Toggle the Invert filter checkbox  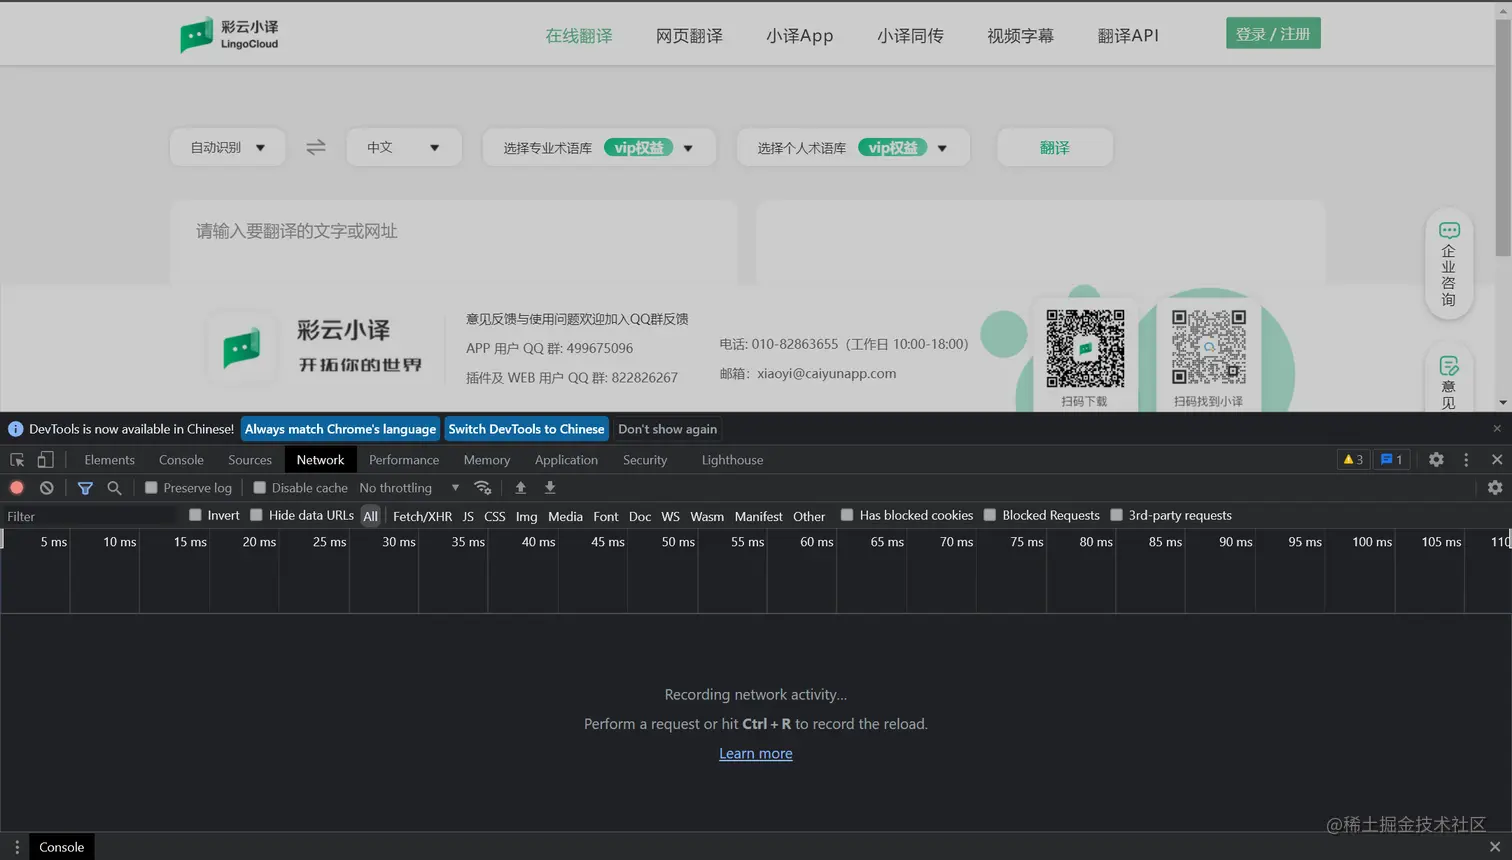[x=195, y=515]
